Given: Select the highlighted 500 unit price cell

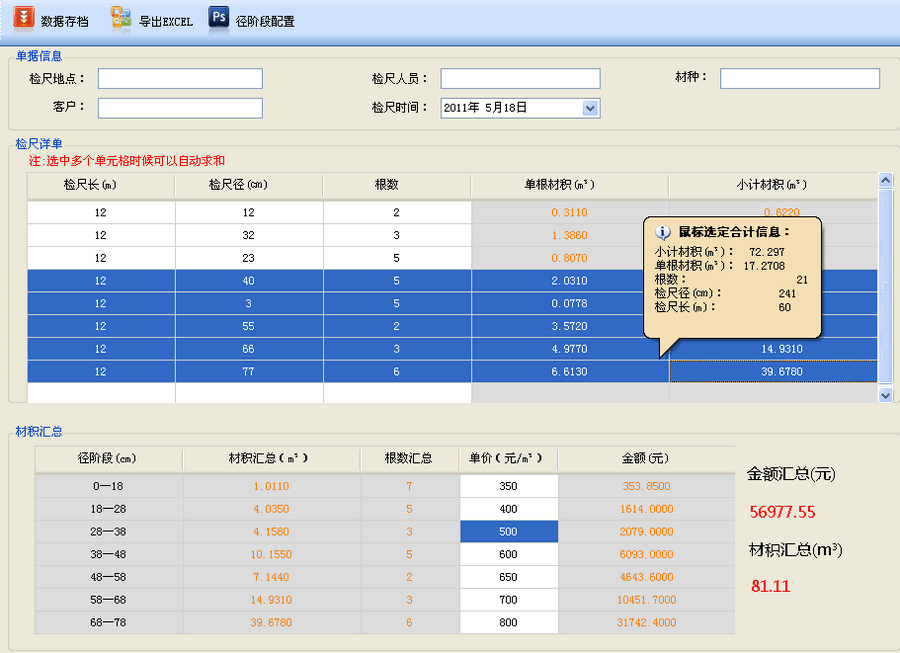Looking at the screenshot, I should coord(508,531).
